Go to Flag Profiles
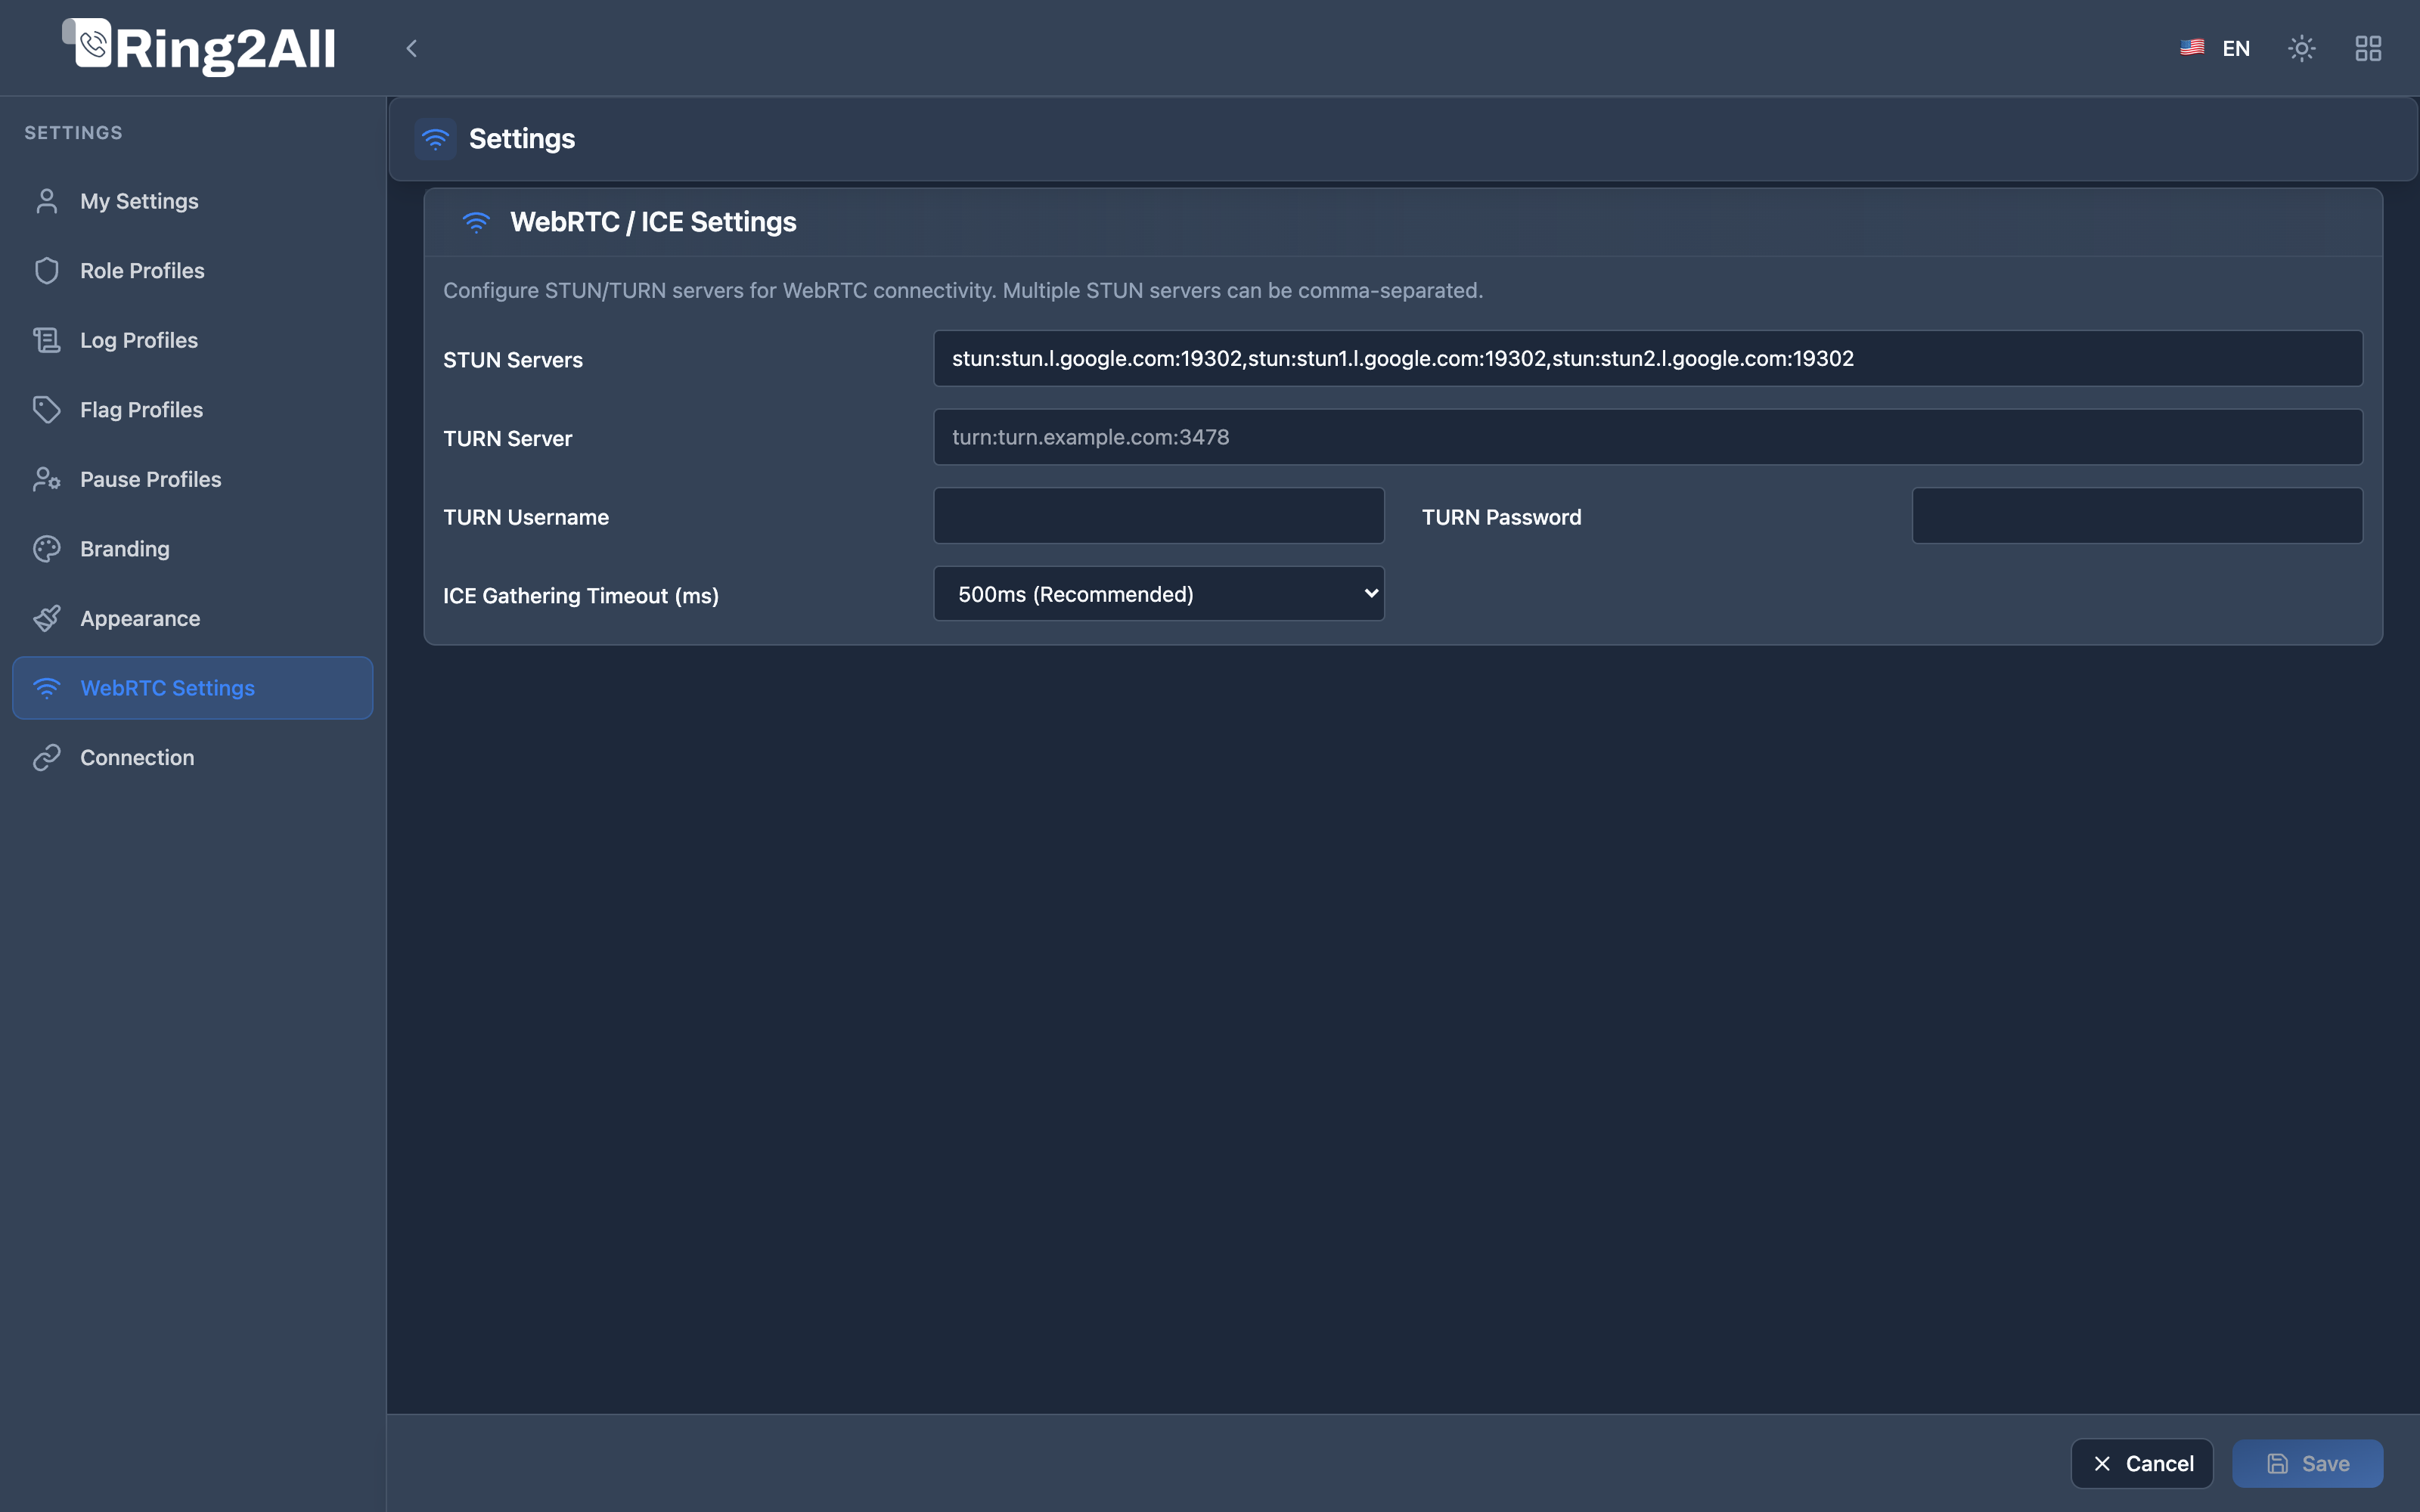This screenshot has width=2420, height=1512. 192,410
